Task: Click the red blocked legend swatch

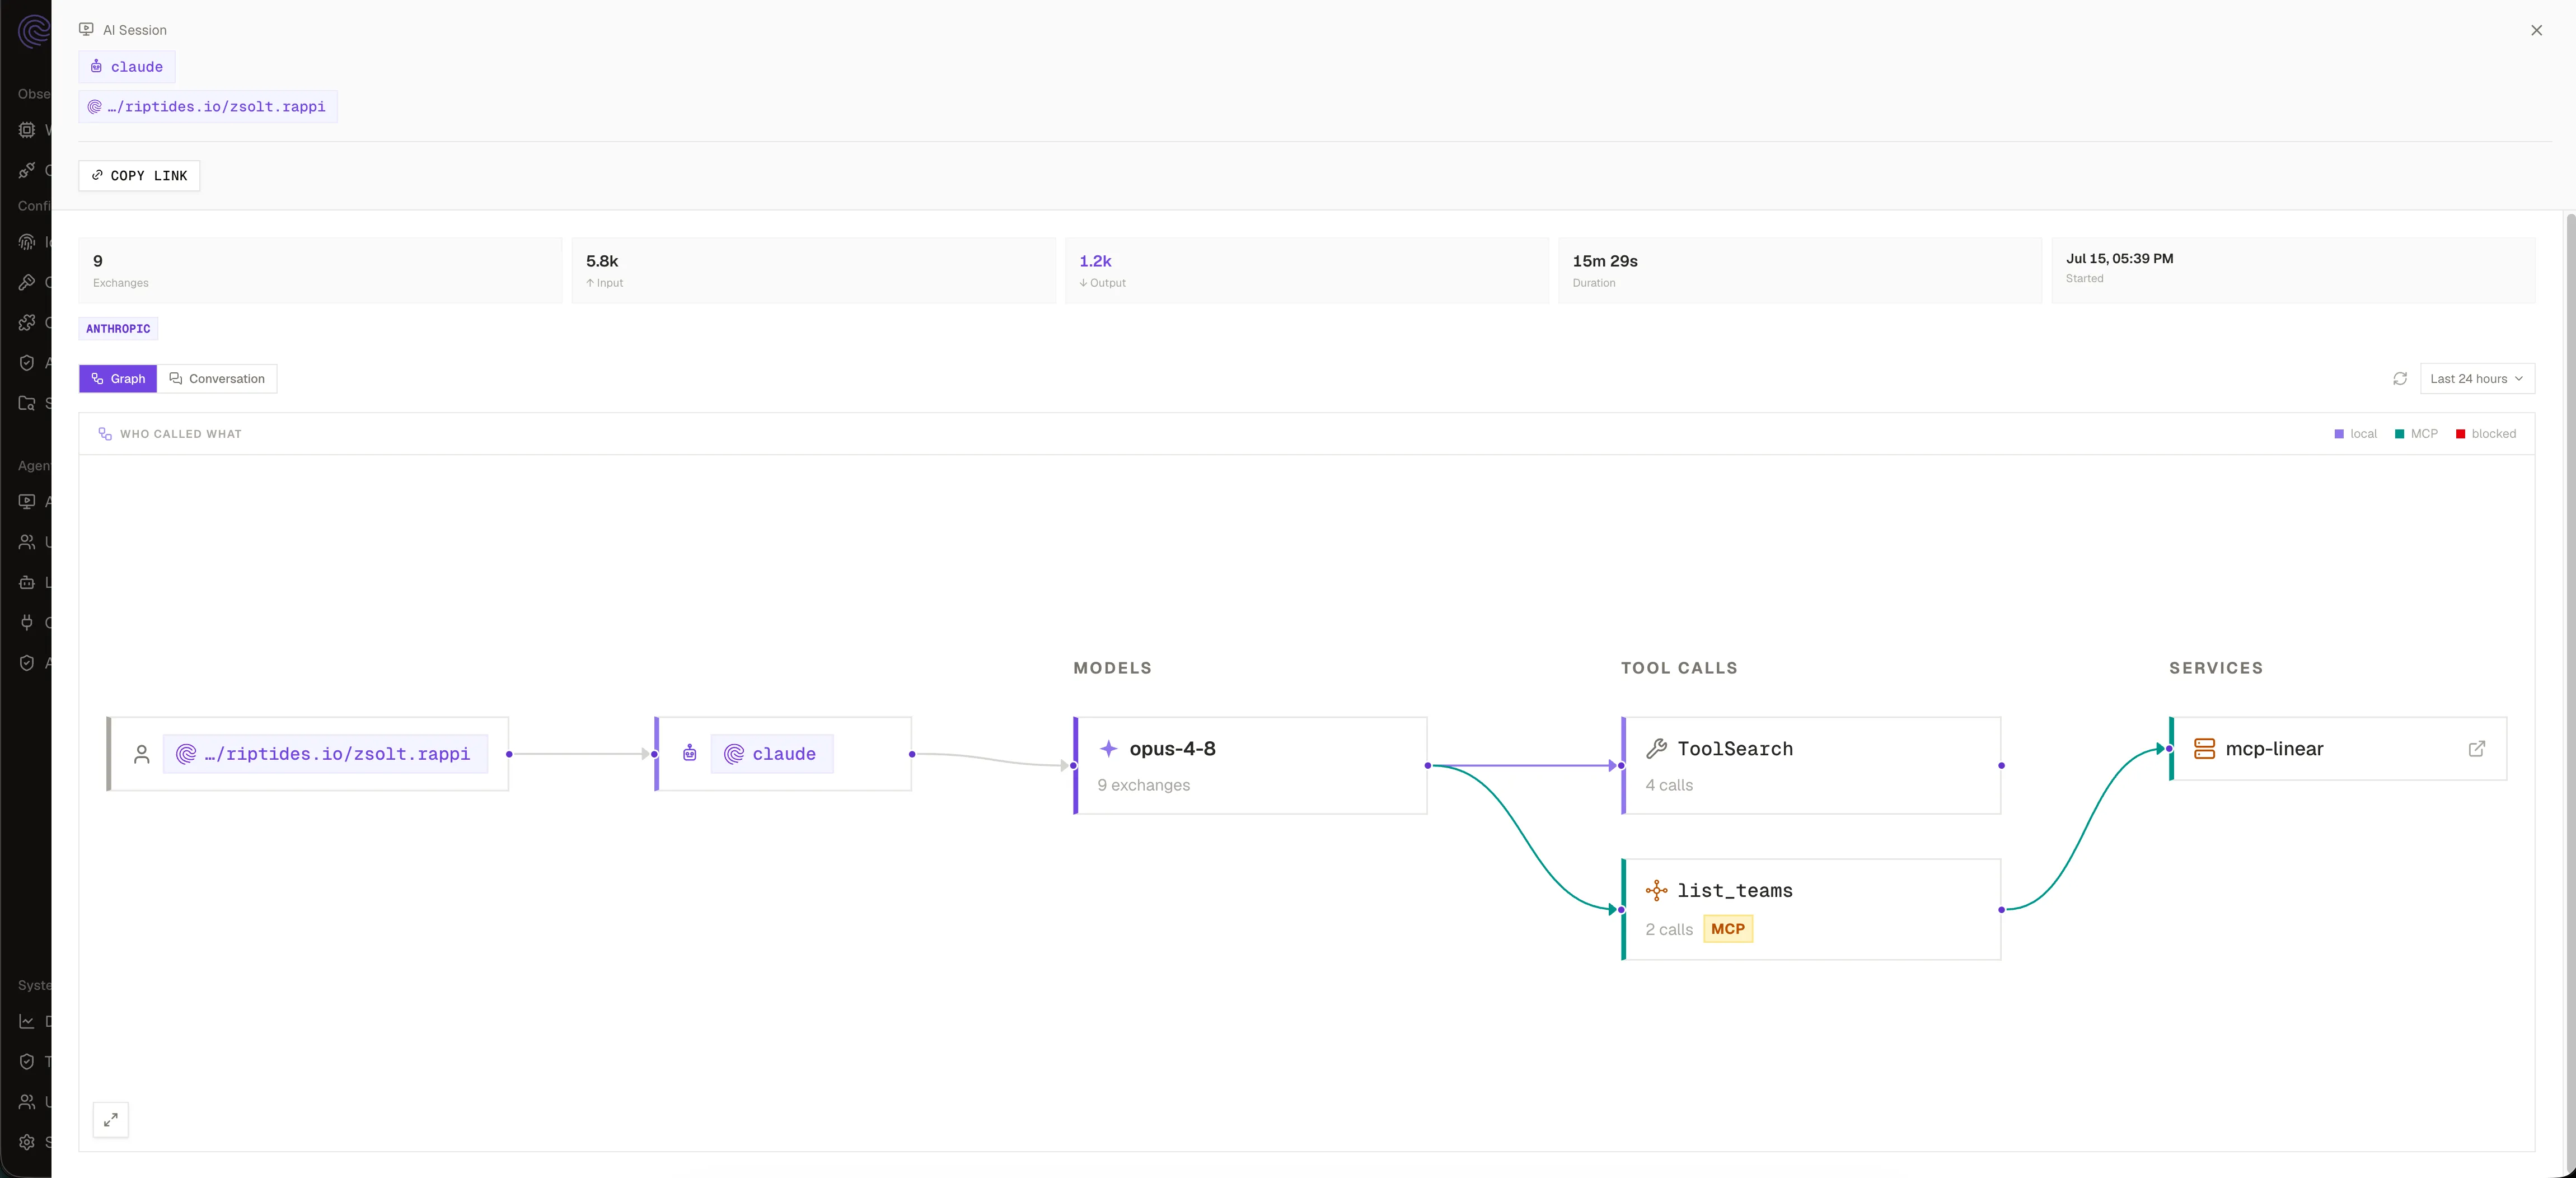Action: click(2460, 434)
